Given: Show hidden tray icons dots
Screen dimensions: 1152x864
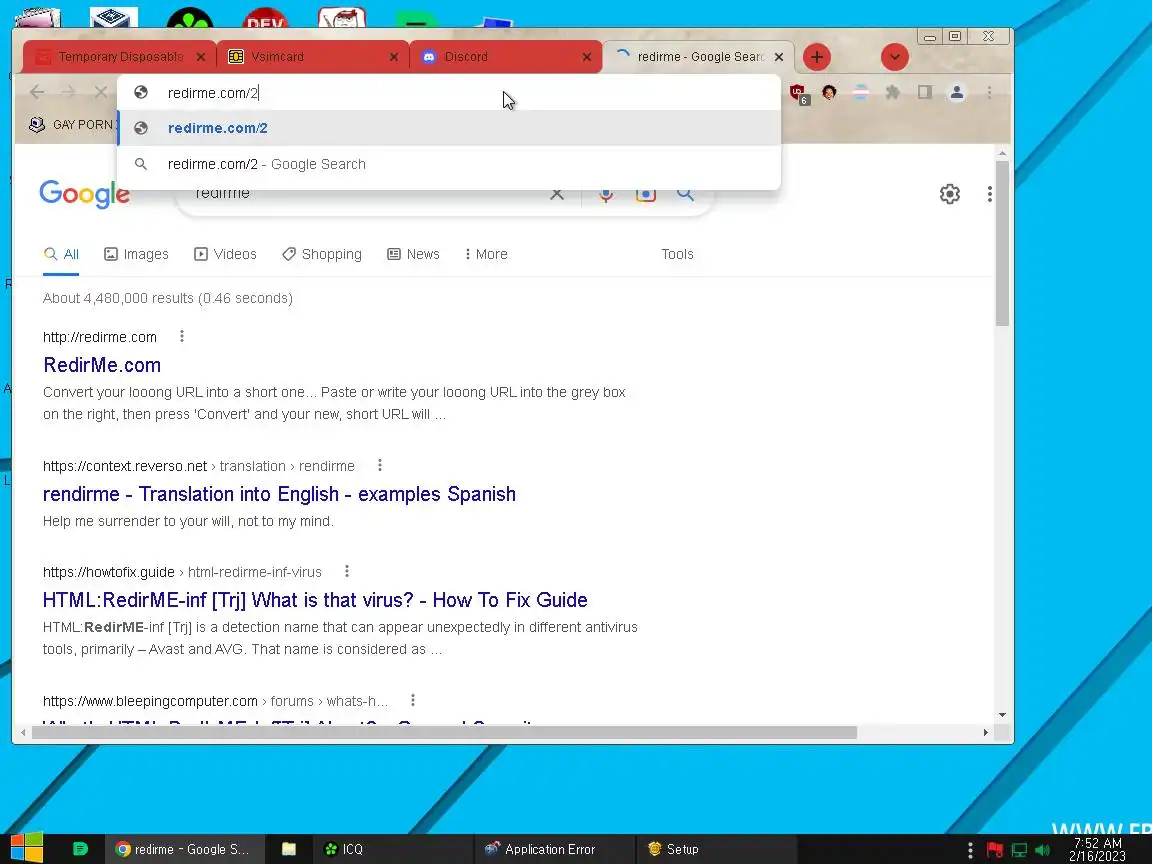Looking at the screenshot, I should point(971,850).
